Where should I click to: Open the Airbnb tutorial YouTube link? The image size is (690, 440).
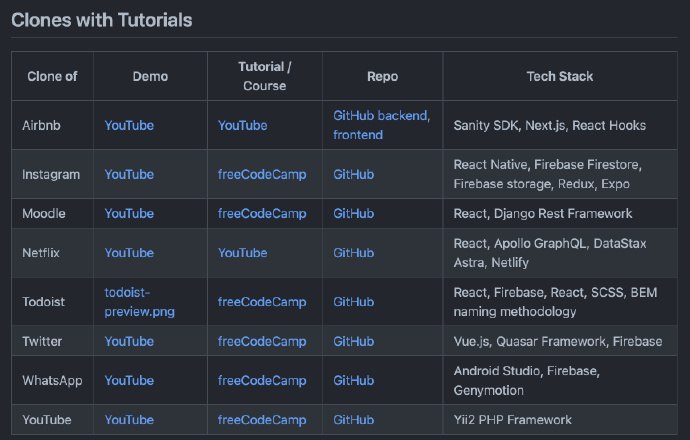242,125
